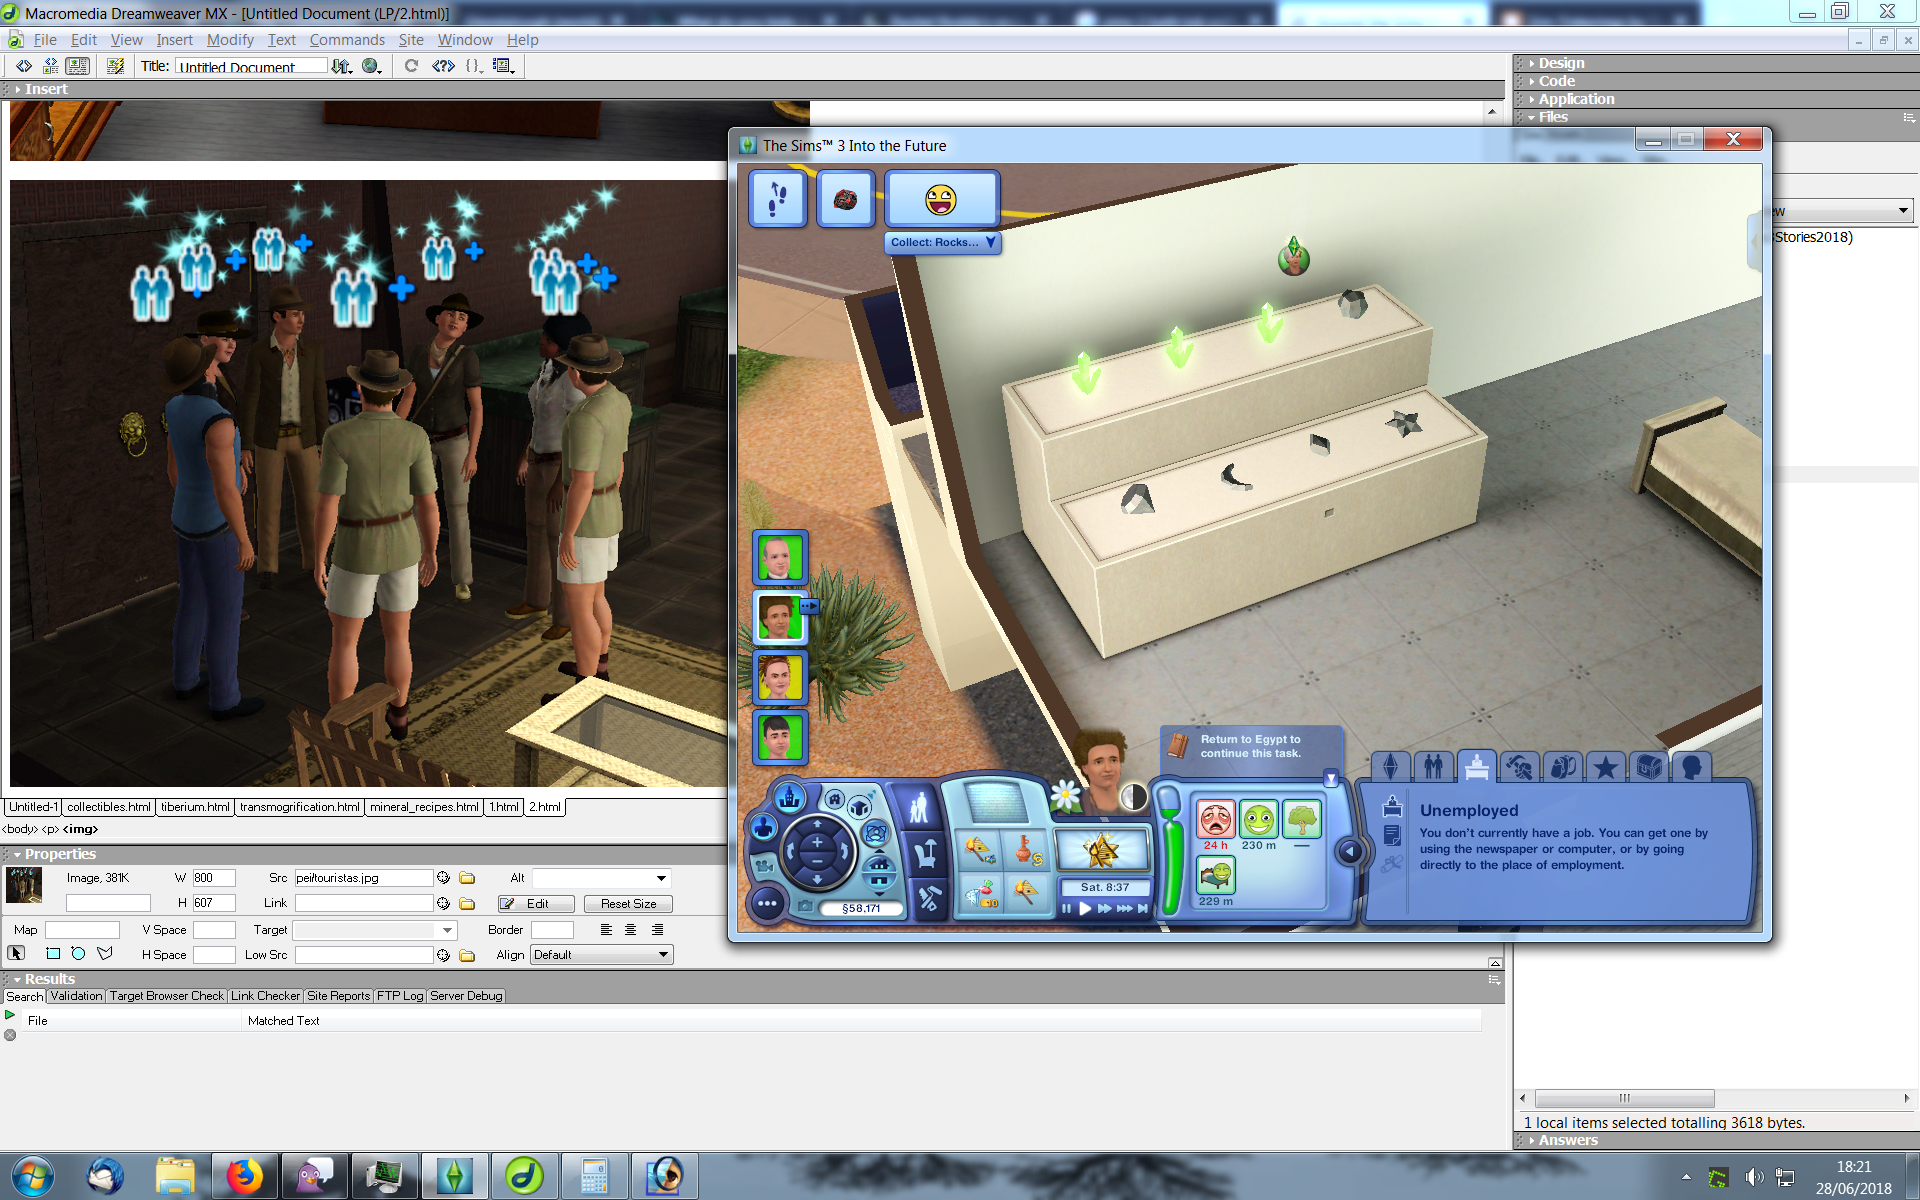
Task: Open the Sims Relationships tab
Action: coord(1434,767)
